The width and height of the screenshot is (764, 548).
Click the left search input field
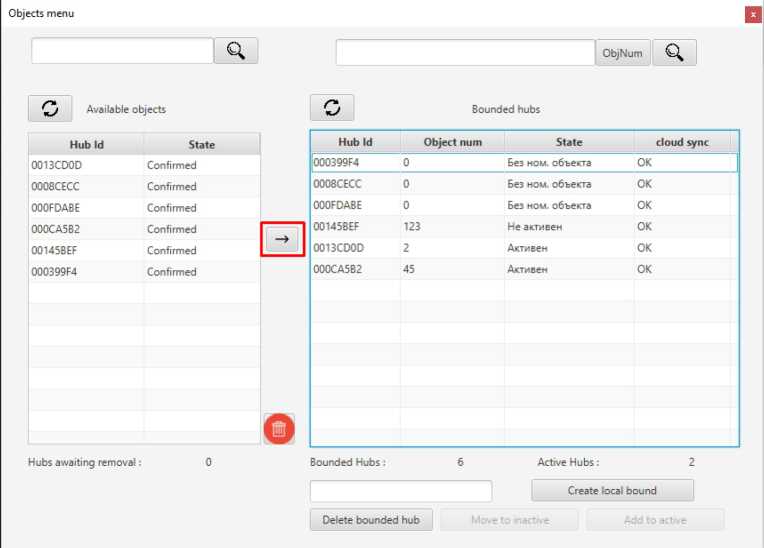(122, 51)
